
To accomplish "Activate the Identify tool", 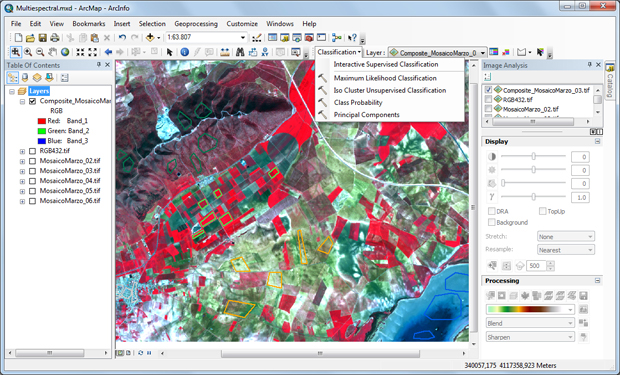I will click(x=184, y=52).
